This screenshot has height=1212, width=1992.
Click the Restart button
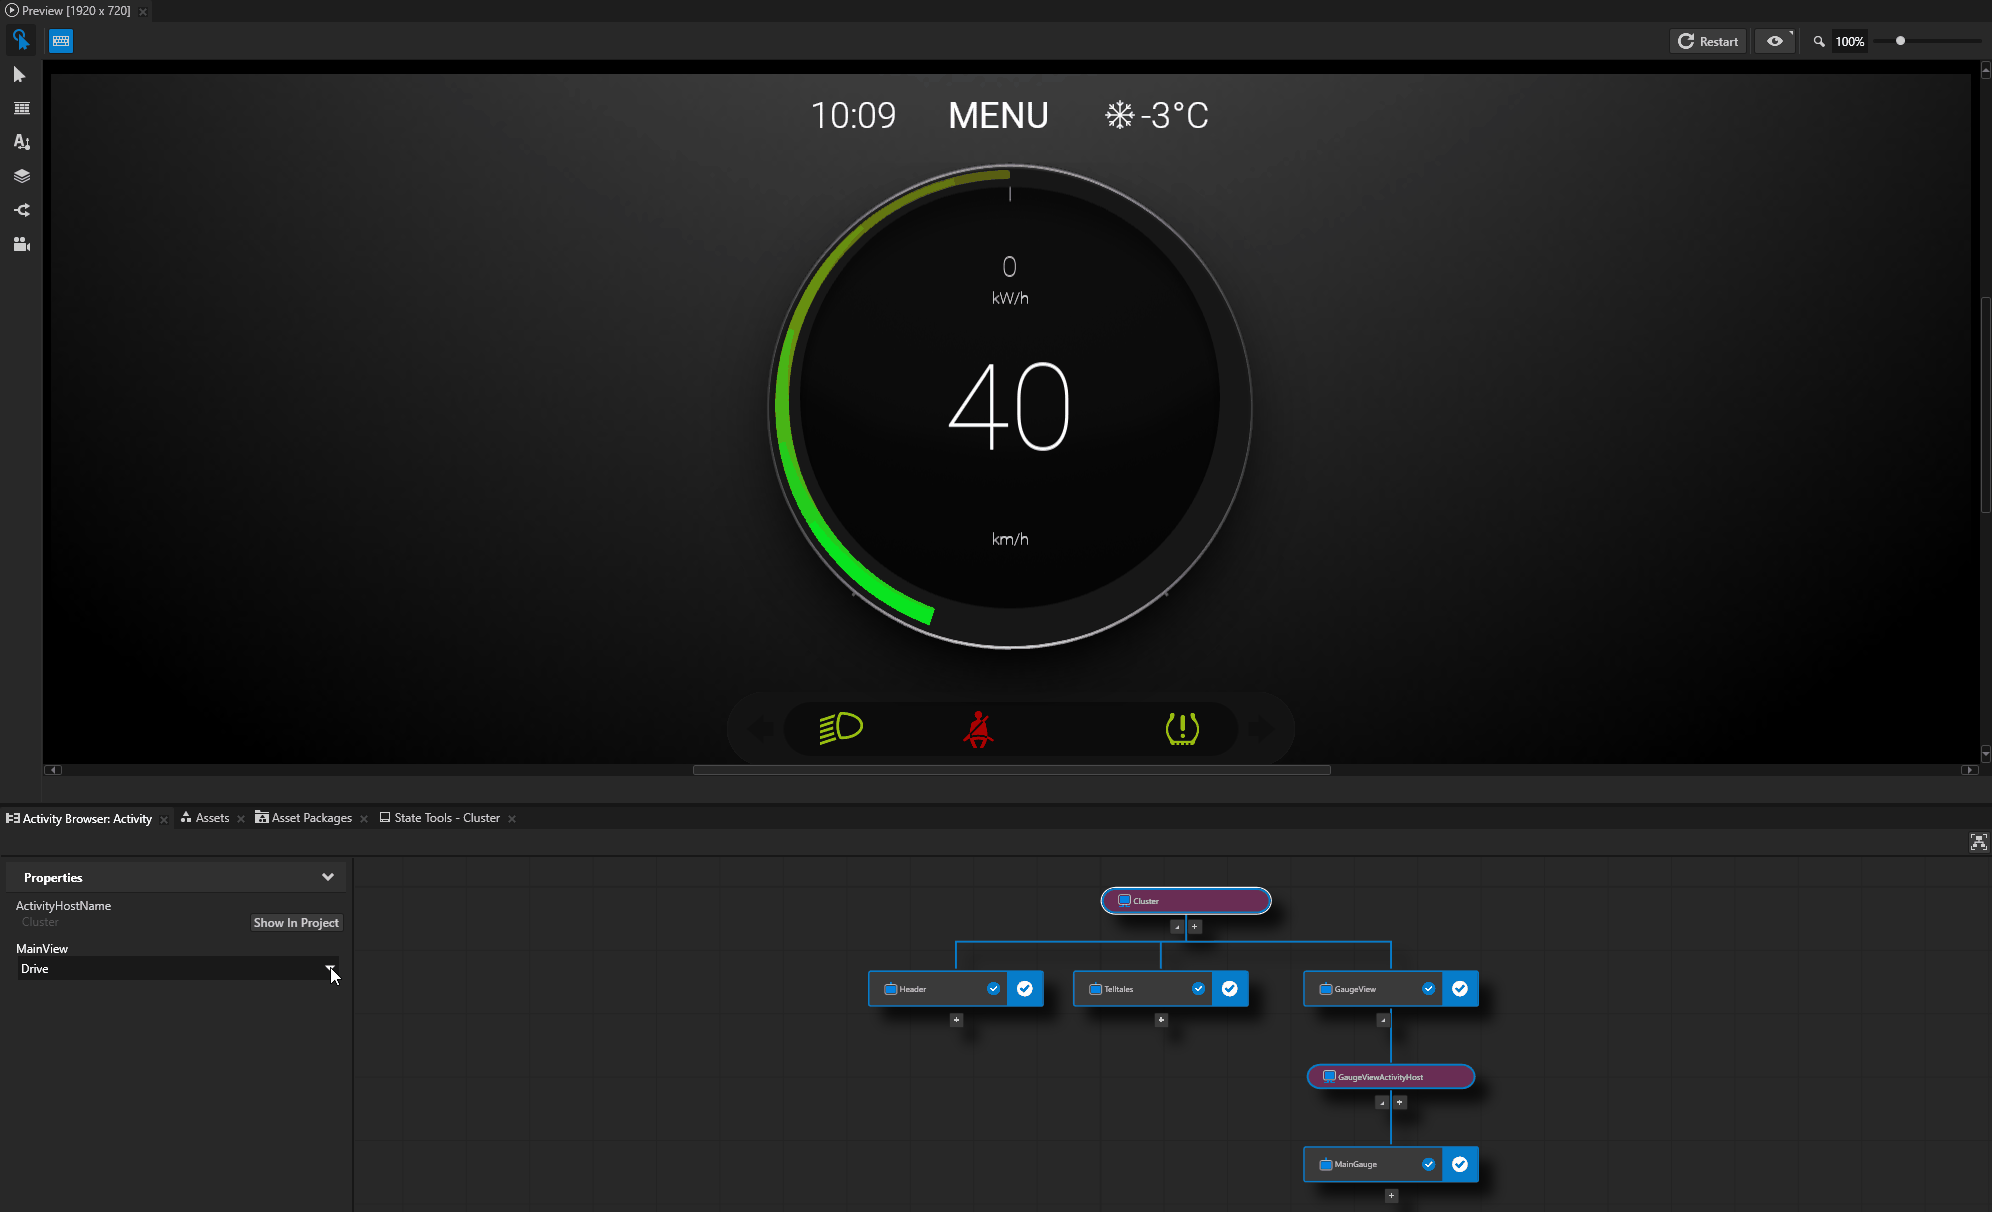1708,41
